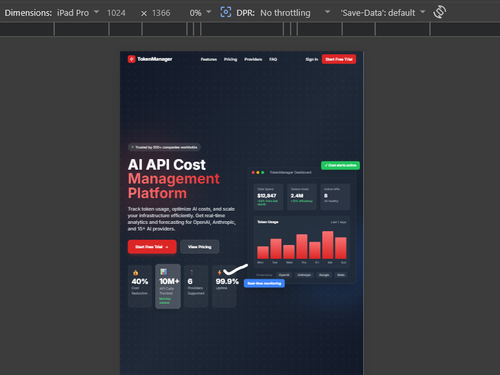Click the capture screenshot icon before DPR
Viewport: 500px width, 375px height.
(226, 12)
